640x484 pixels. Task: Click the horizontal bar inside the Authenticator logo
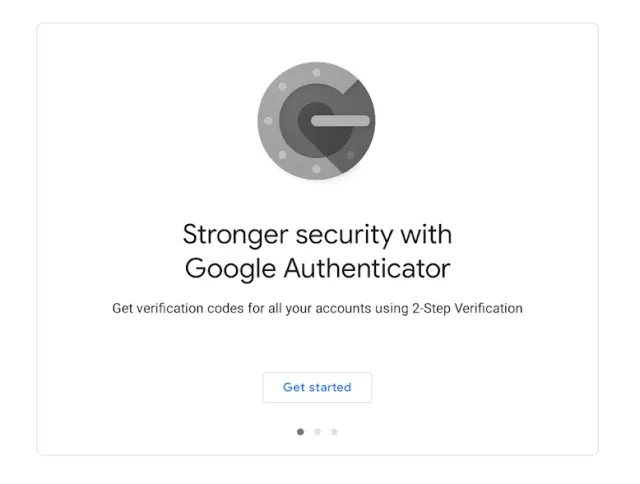(x=340, y=121)
